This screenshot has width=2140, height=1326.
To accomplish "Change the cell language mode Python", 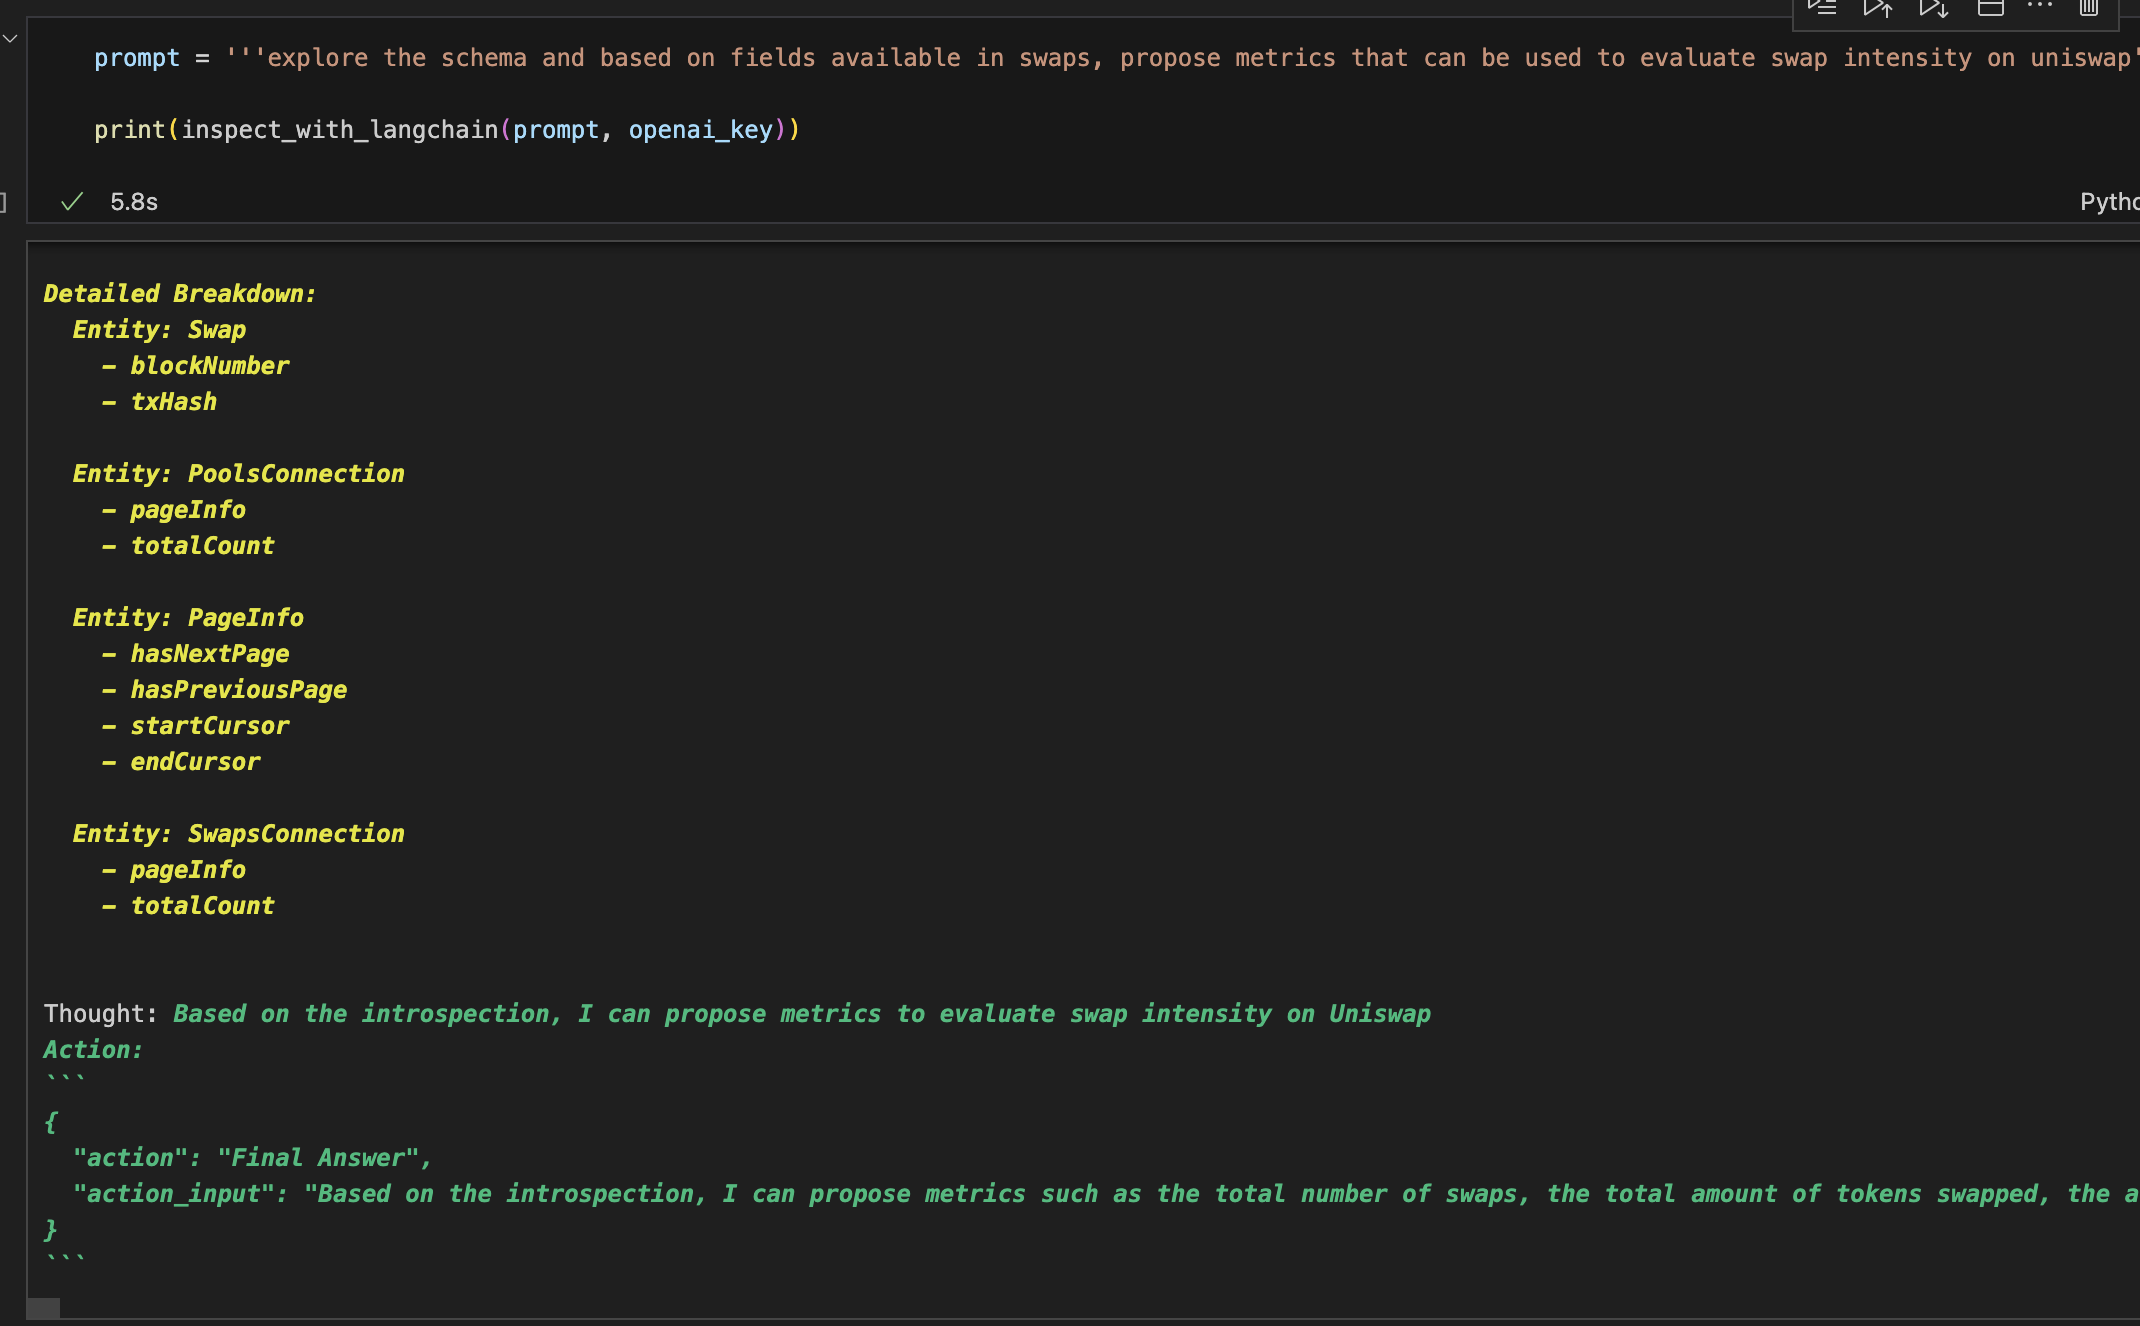I will [x=2108, y=202].
